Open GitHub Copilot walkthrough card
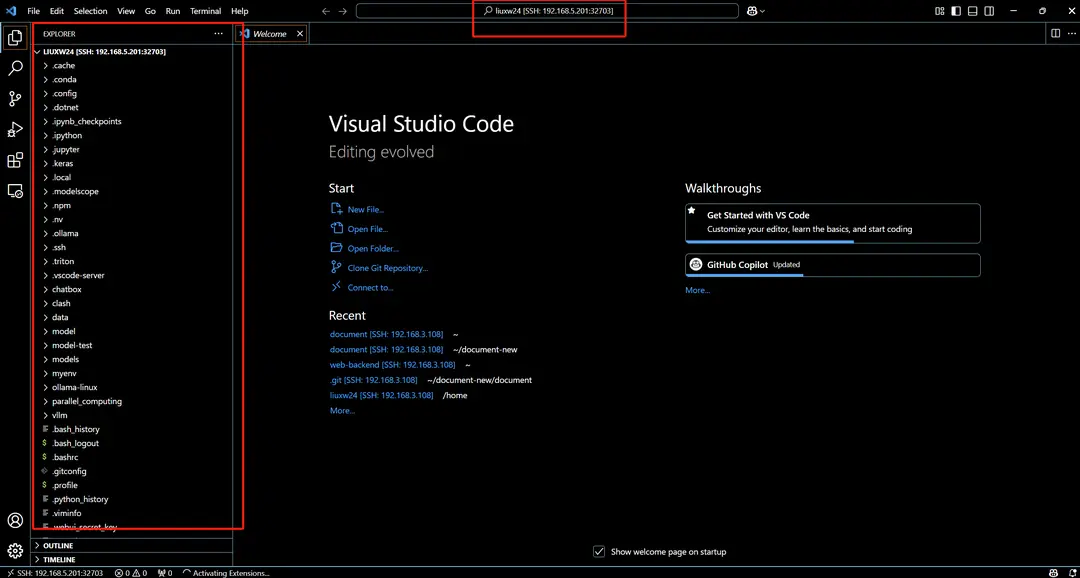Screen dimensions: 1080x578 (x=833, y=265)
